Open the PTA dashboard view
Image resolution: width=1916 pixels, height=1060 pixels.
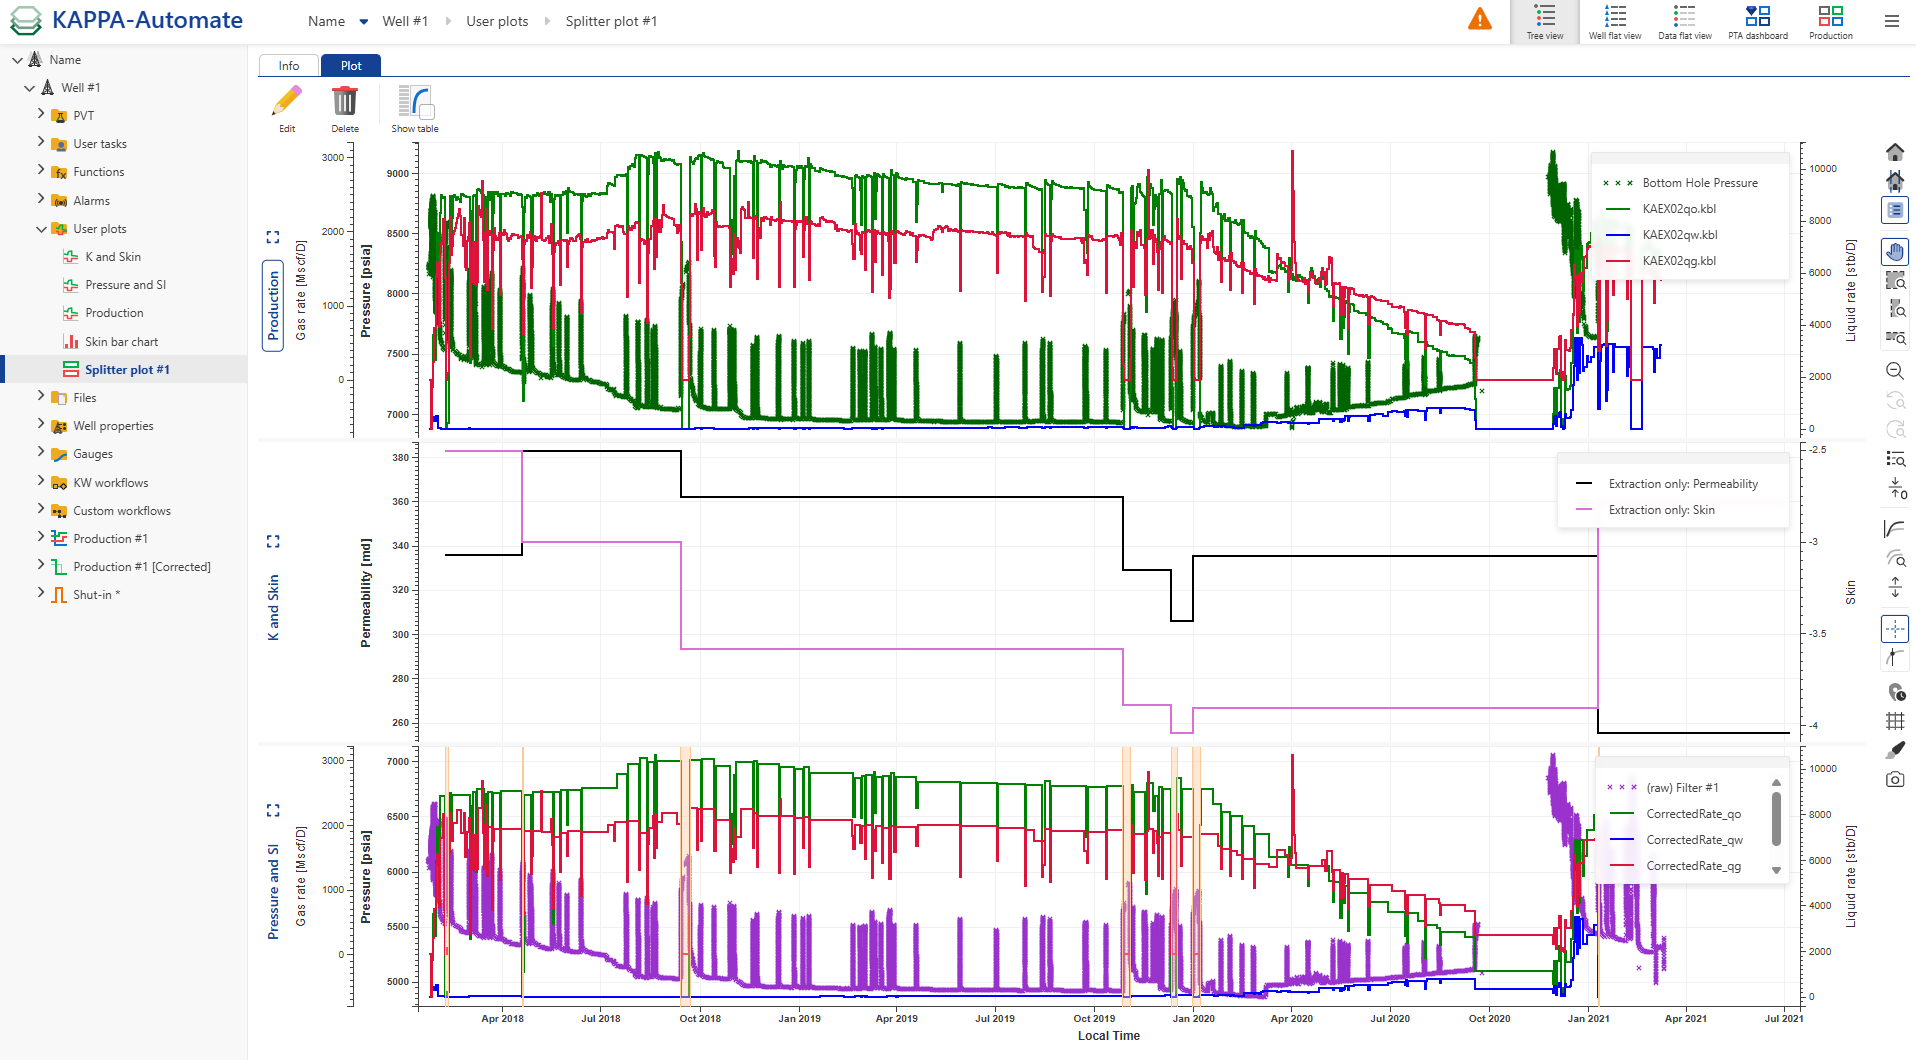(1757, 21)
